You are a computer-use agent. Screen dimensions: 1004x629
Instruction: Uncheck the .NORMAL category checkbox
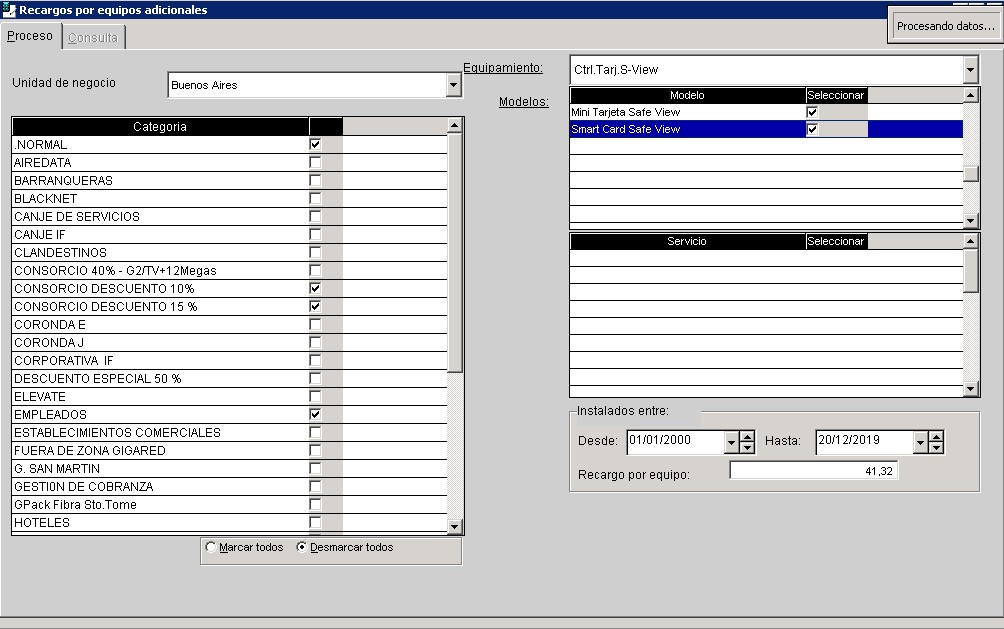[x=315, y=145]
